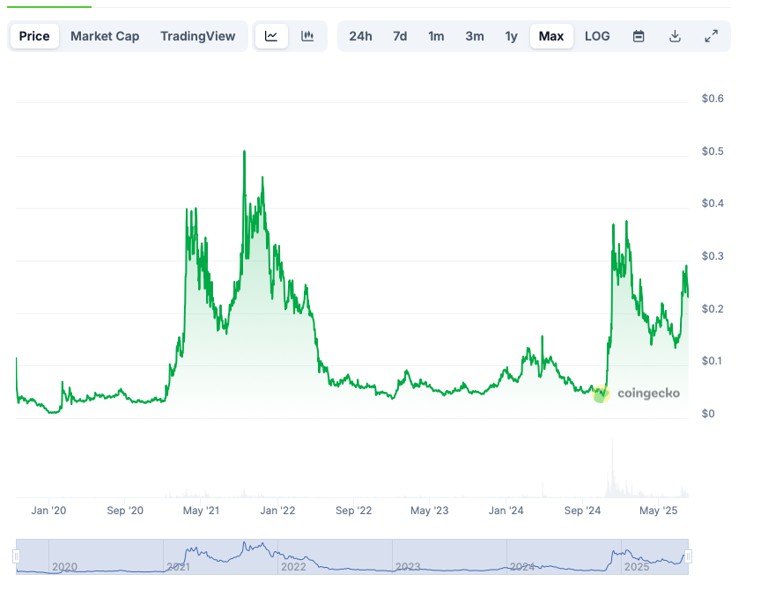This screenshot has height=589, width=768.
Task: Select the Max time range
Action: [x=551, y=36]
